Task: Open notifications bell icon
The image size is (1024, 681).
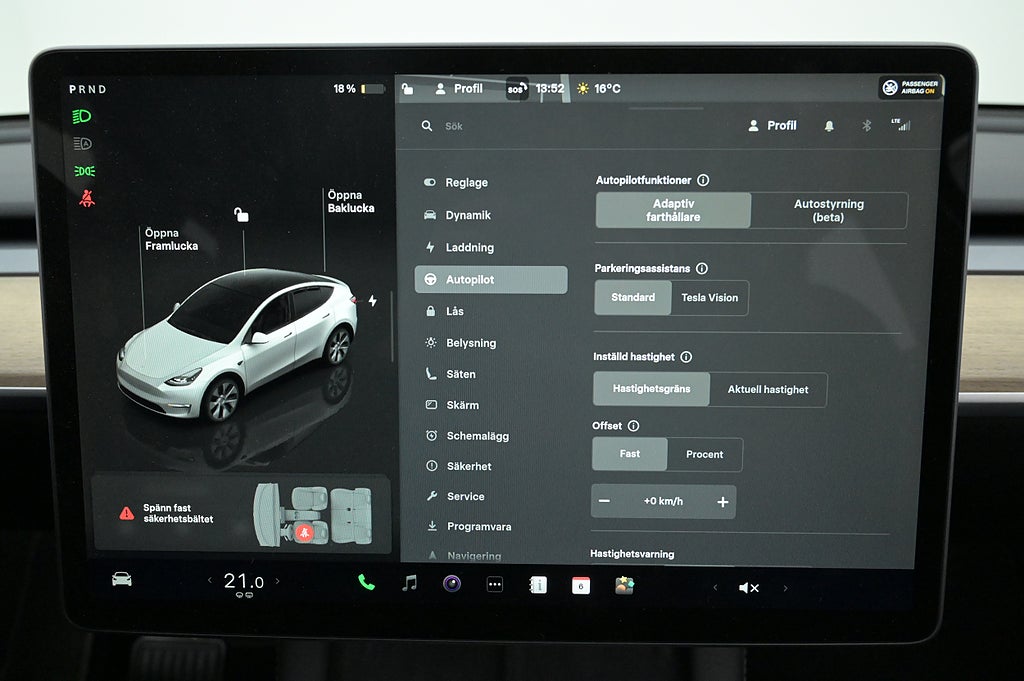Action: (x=829, y=126)
